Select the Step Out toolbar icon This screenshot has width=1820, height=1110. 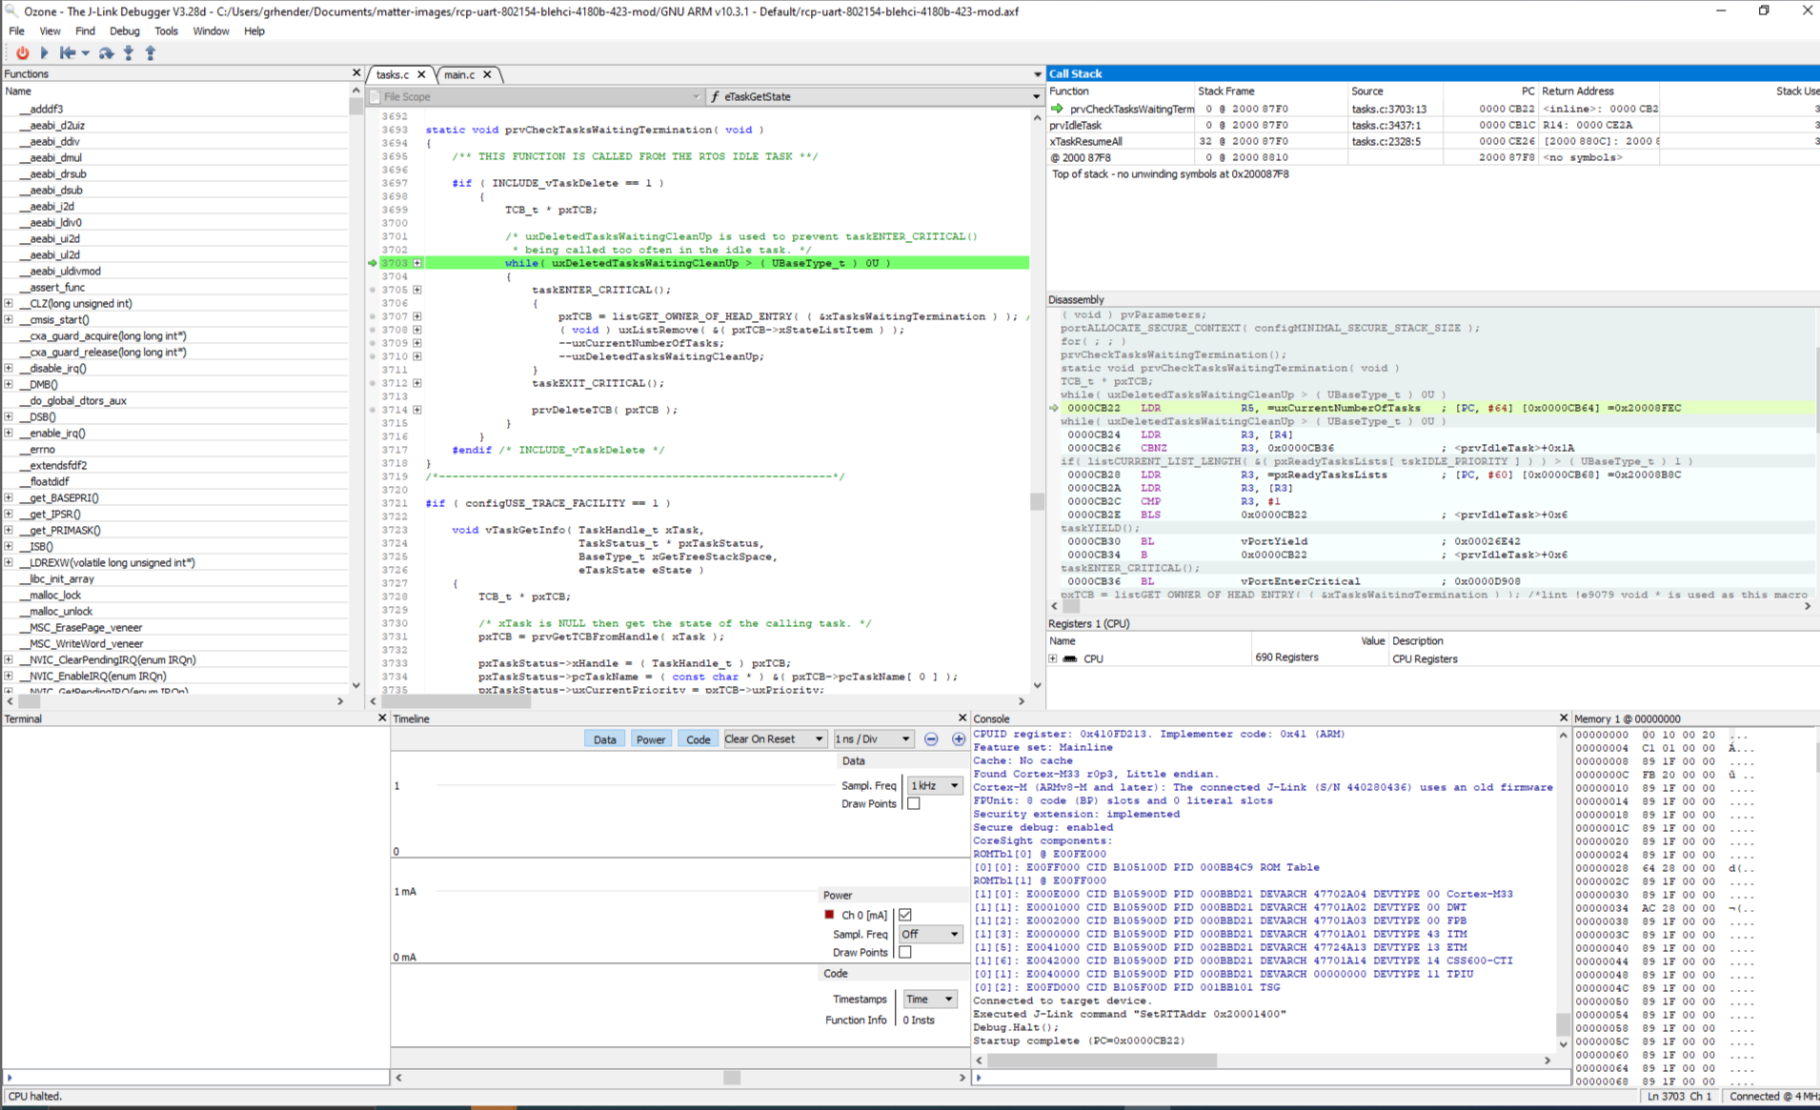(x=150, y=53)
